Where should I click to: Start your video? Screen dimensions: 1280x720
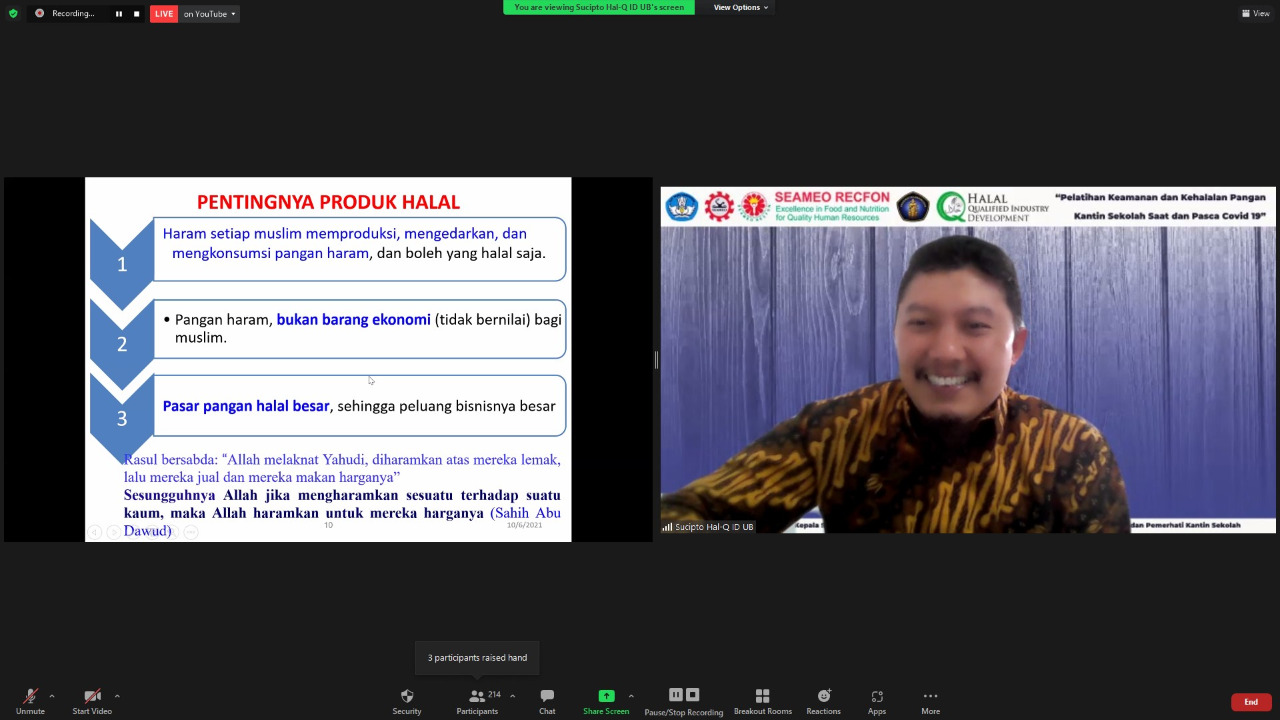90,700
